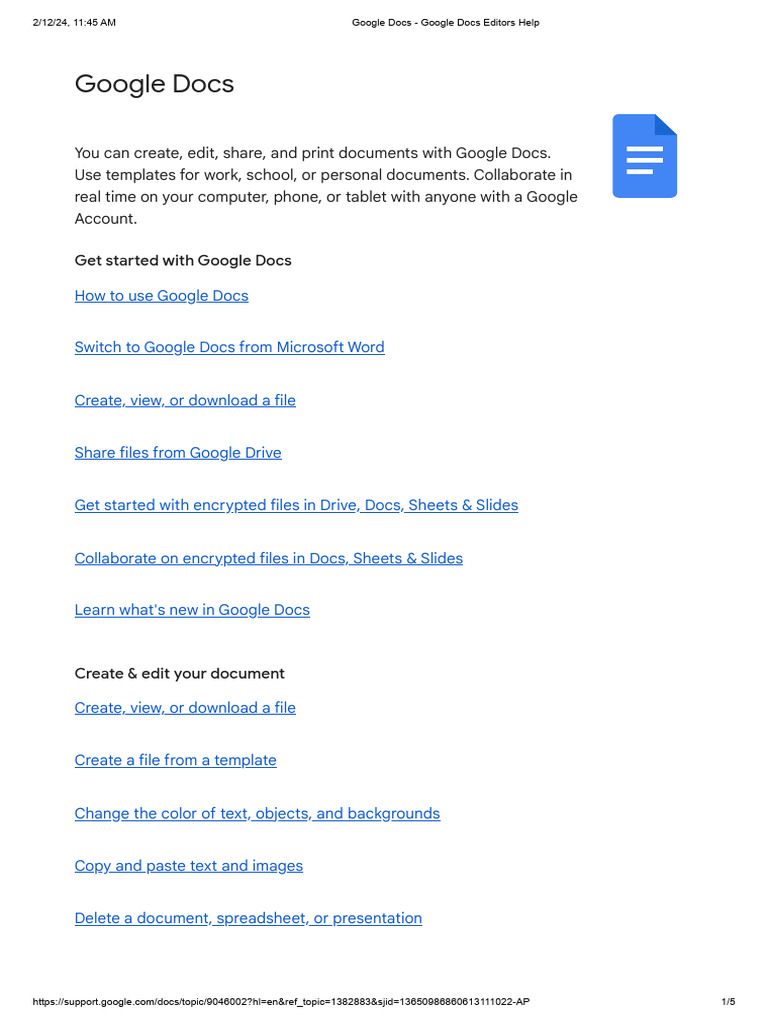Open the How to use Google Docs link
768x1024 pixels.
pos(161,296)
